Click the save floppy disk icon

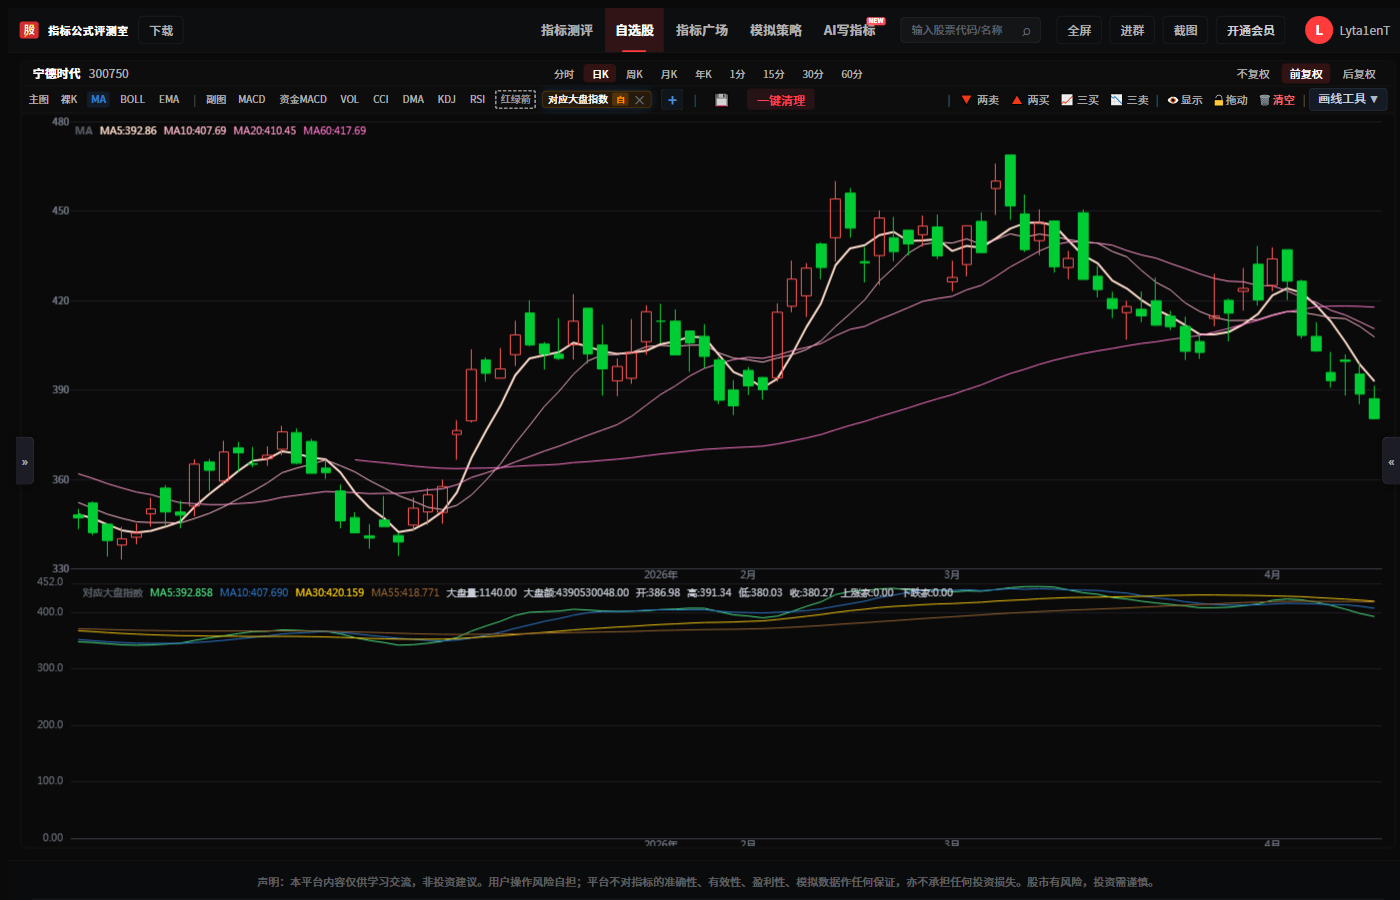pos(722,100)
